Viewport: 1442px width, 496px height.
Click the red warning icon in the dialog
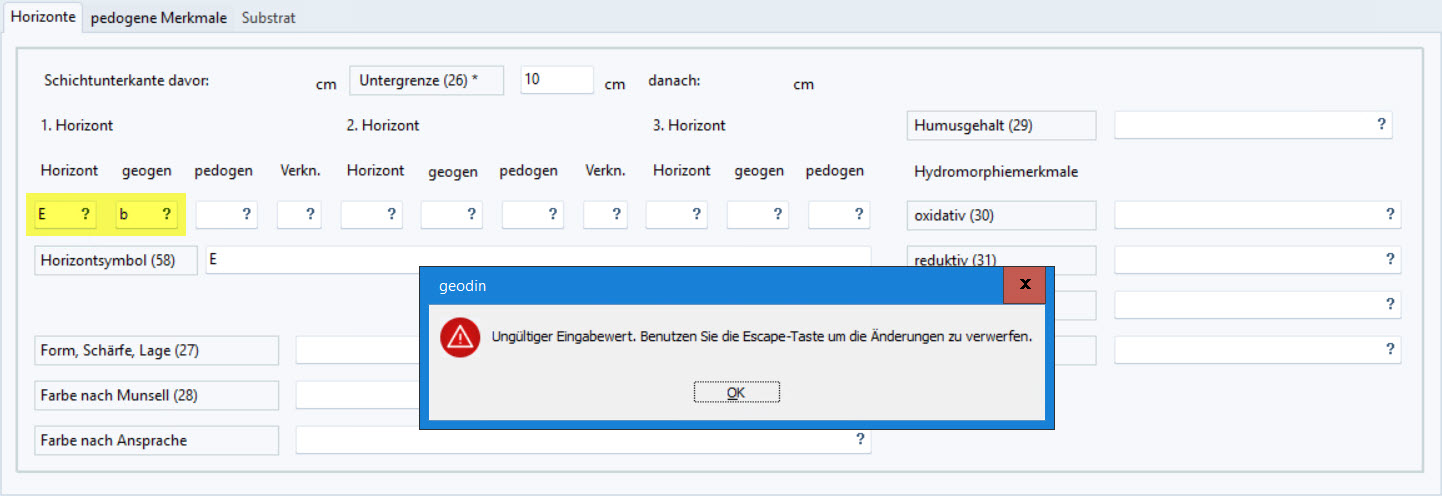tap(461, 337)
